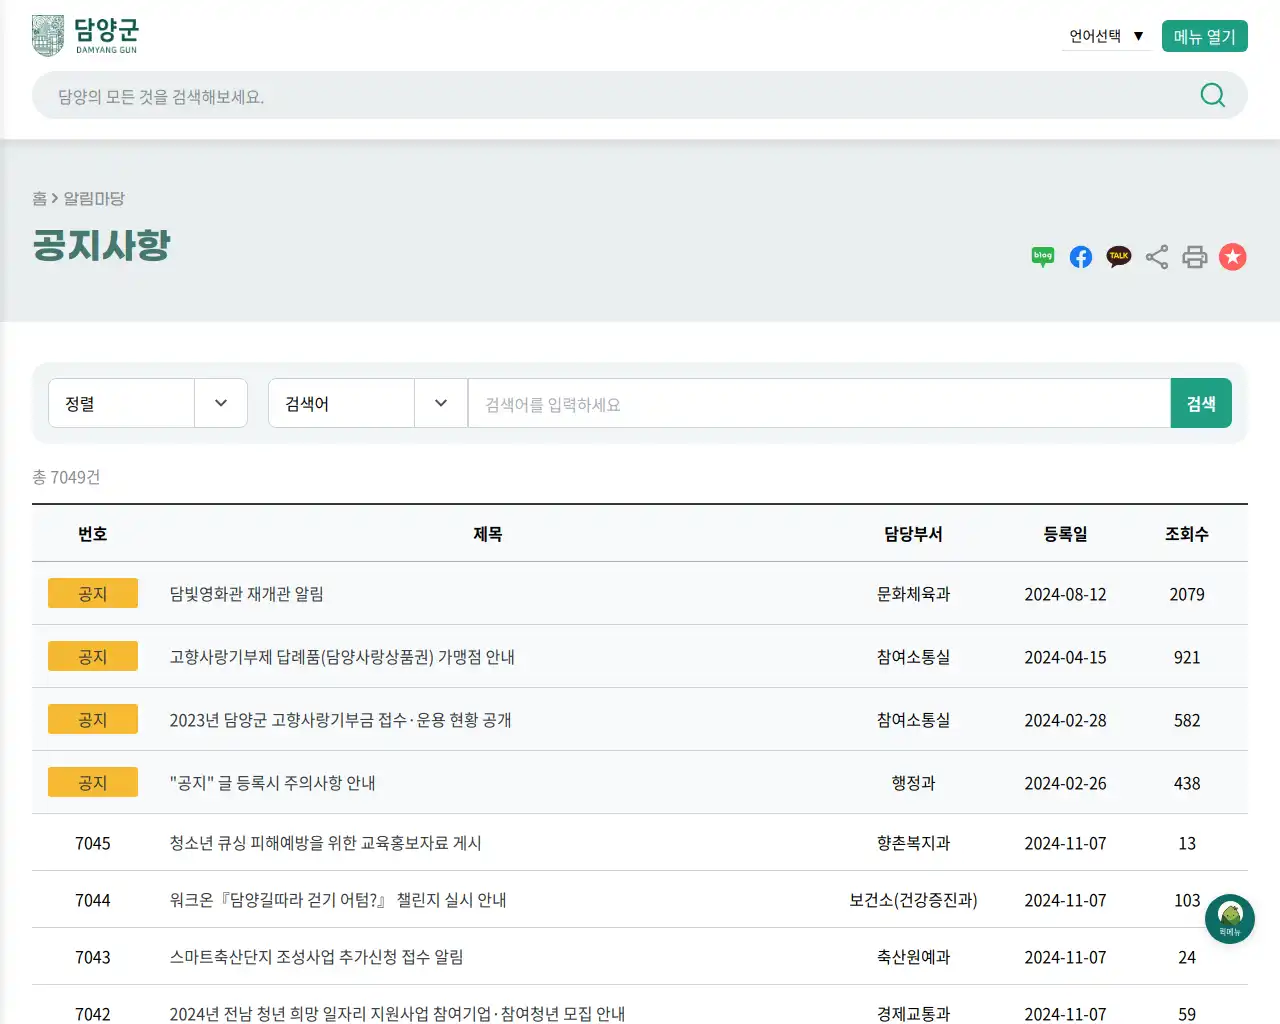Screen dimensions: 1280x1024
Task: Click the 담양군 logo emblem
Action: tap(47, 33)
